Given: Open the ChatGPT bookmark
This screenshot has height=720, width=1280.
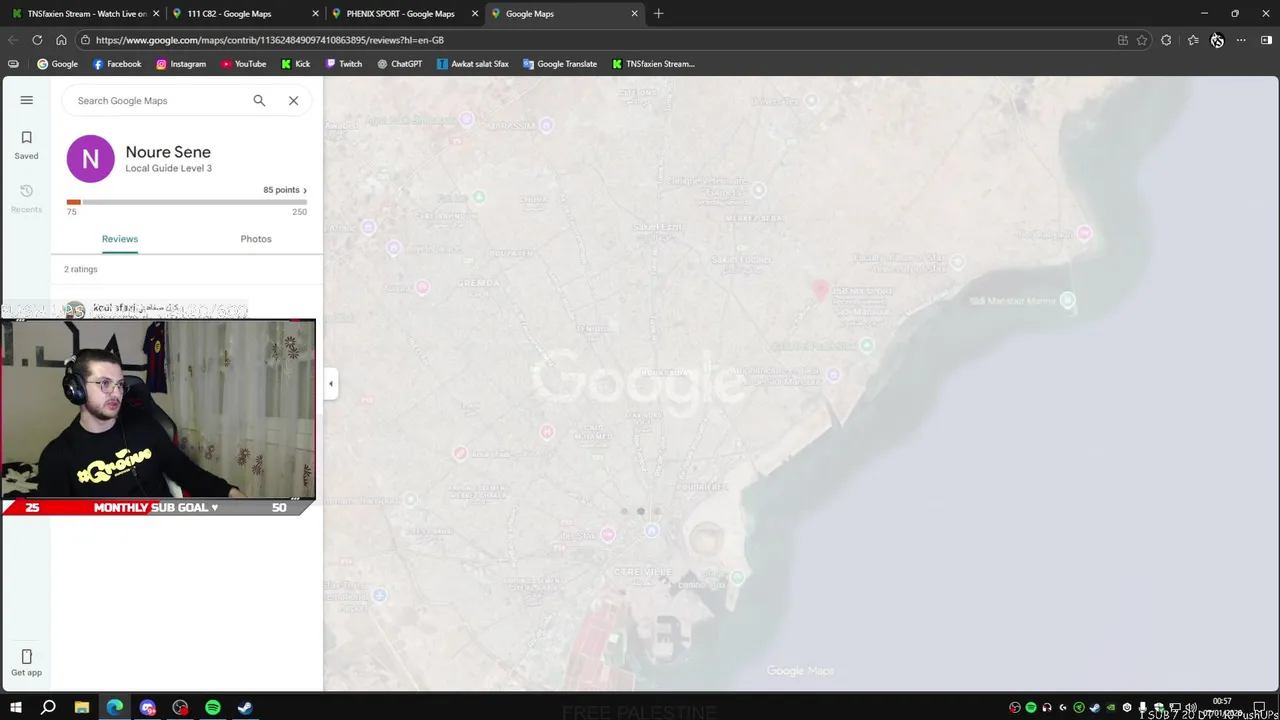Looking at the screenshot, I should point(400,64).
